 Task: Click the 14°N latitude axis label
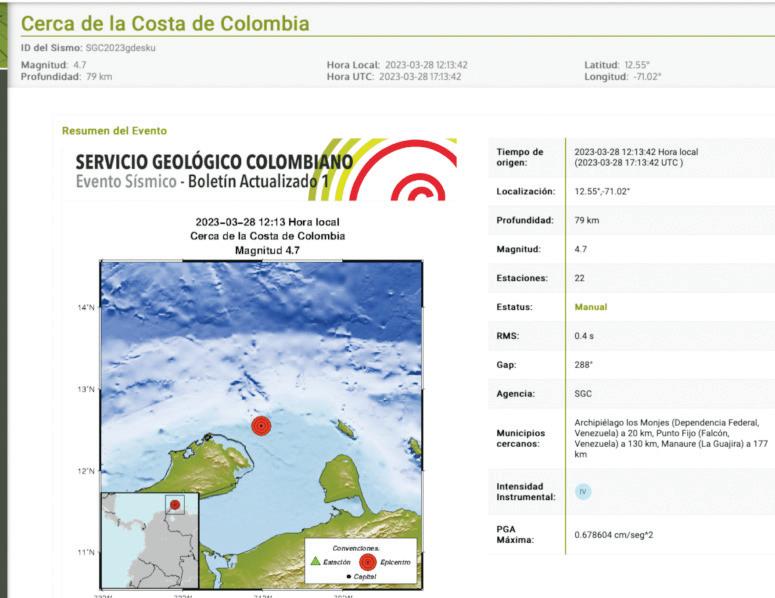(x=86, y=308)
